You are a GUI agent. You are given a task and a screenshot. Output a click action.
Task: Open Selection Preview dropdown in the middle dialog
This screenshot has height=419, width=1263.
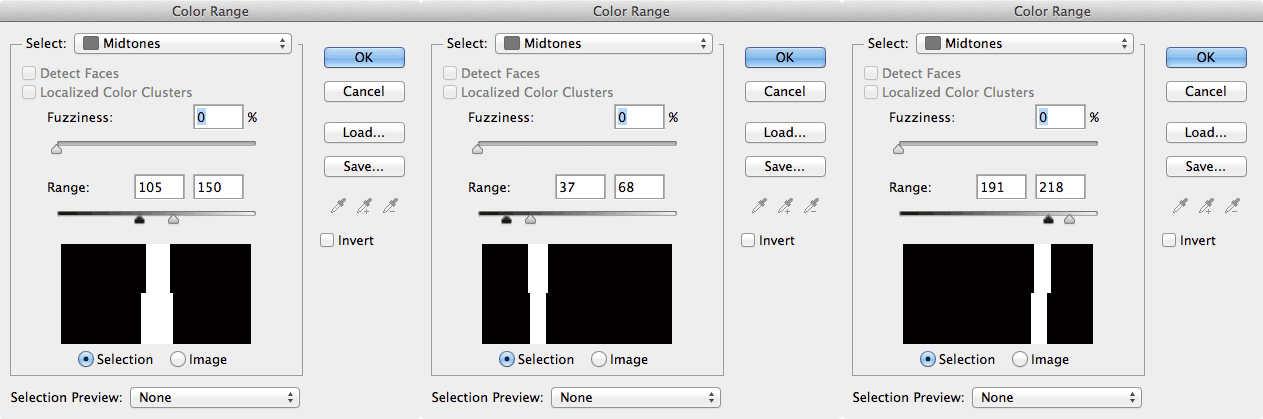pos(635,397)
